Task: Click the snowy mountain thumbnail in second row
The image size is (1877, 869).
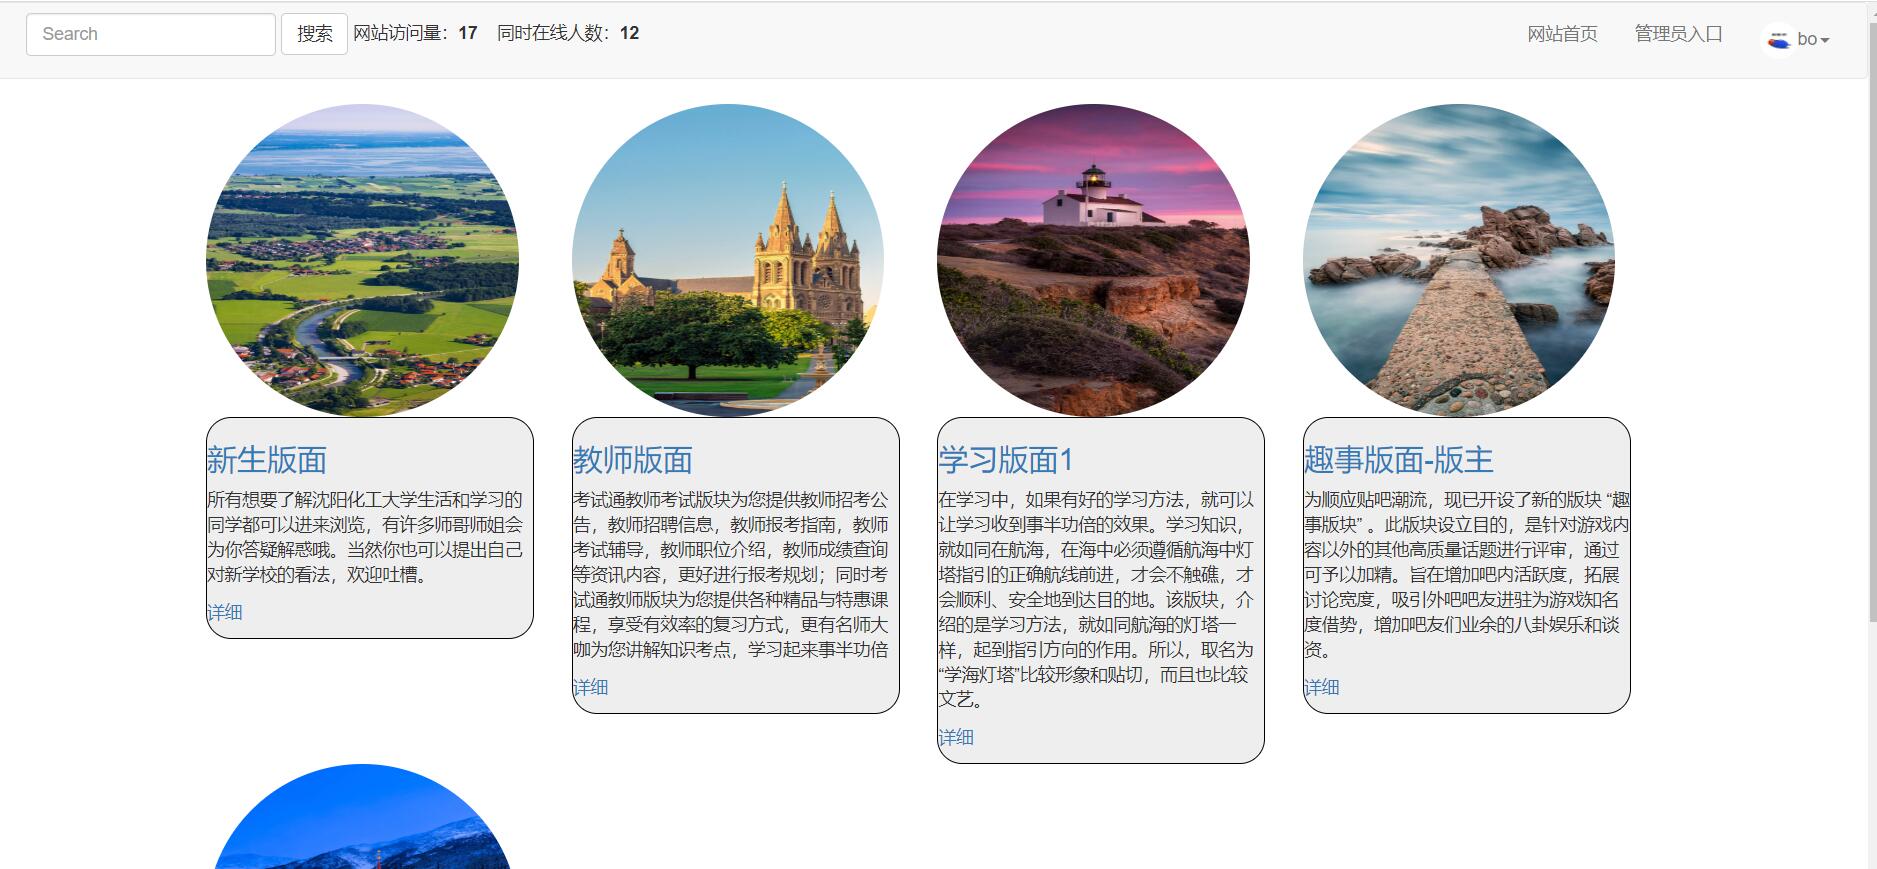Action: tap(362, 817)
